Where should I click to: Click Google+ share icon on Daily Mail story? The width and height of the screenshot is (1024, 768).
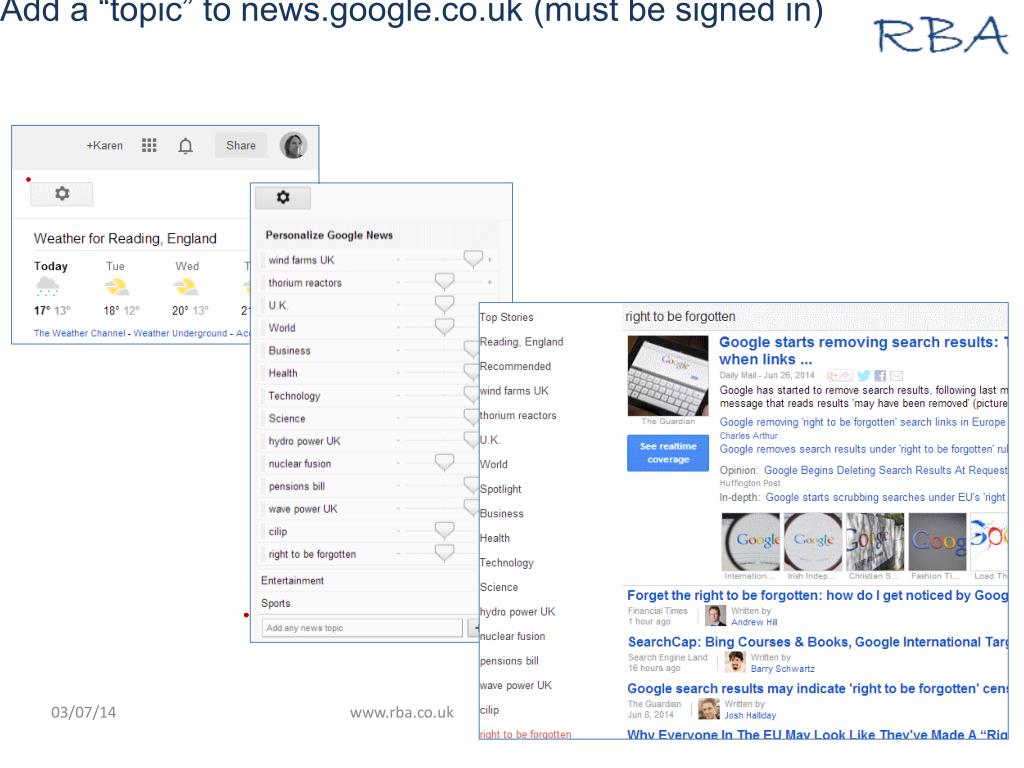840,376
